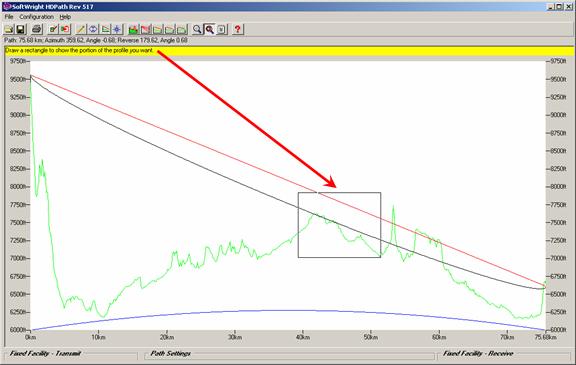Select the magnifying glass zoom icon
The image size is (576, 365).
click(197, 29)
